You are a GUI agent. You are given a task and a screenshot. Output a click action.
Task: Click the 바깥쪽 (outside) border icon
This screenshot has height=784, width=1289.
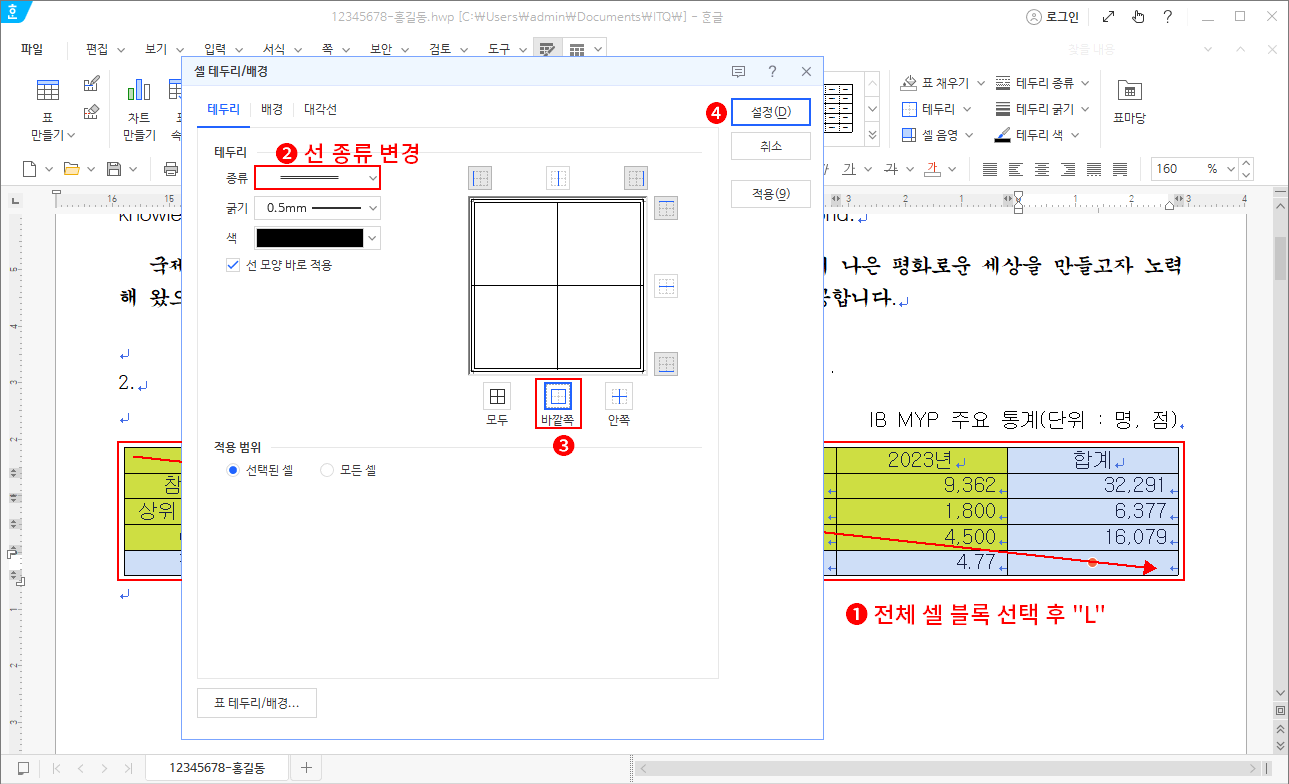point(558,397)
